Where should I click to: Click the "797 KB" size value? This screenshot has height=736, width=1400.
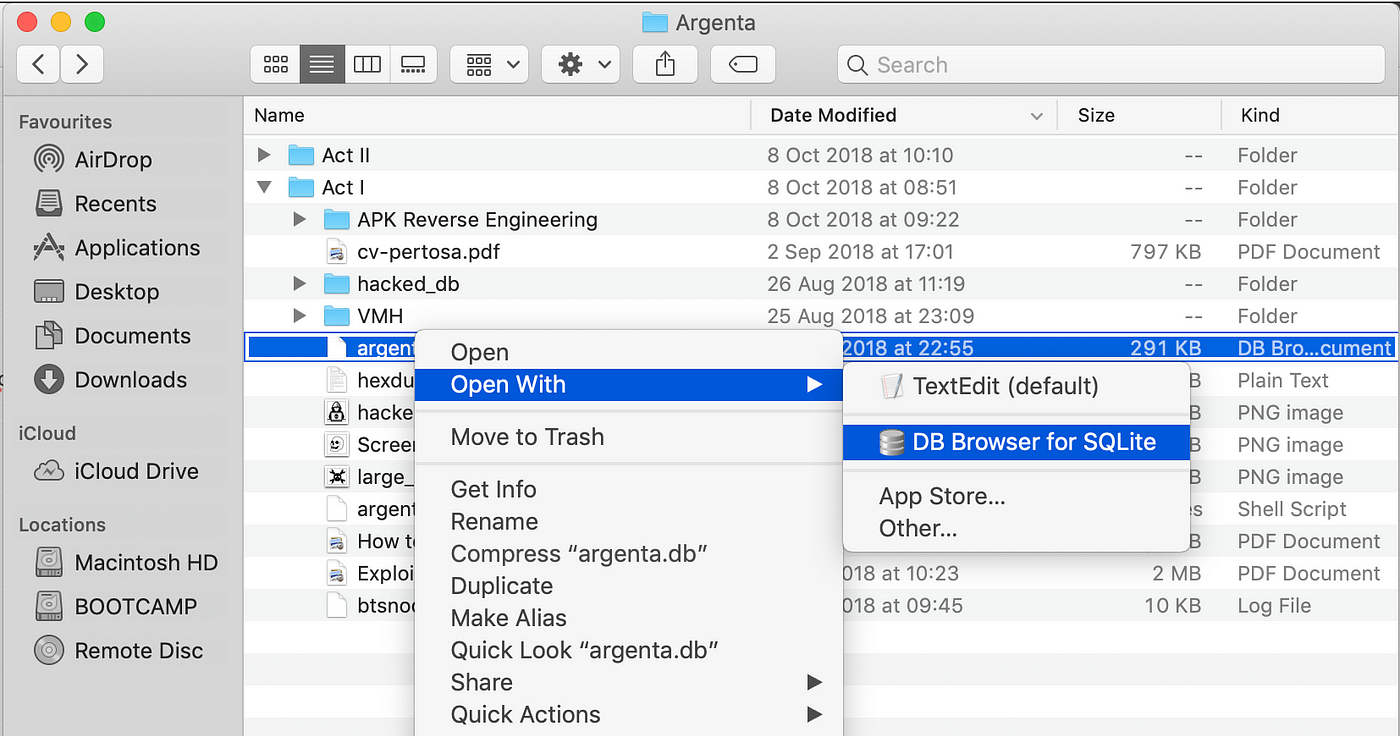pyautogui.click(x=1165, y=252)
